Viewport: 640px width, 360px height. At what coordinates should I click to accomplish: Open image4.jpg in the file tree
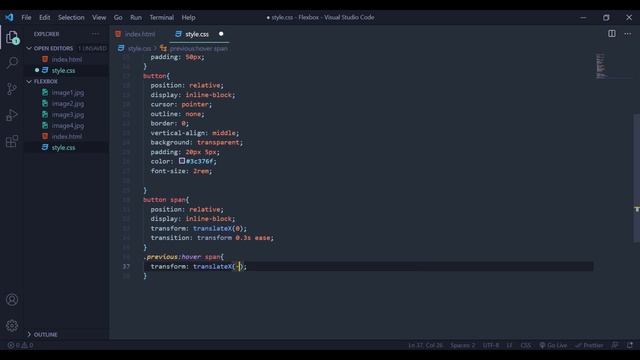click(68, 126)
